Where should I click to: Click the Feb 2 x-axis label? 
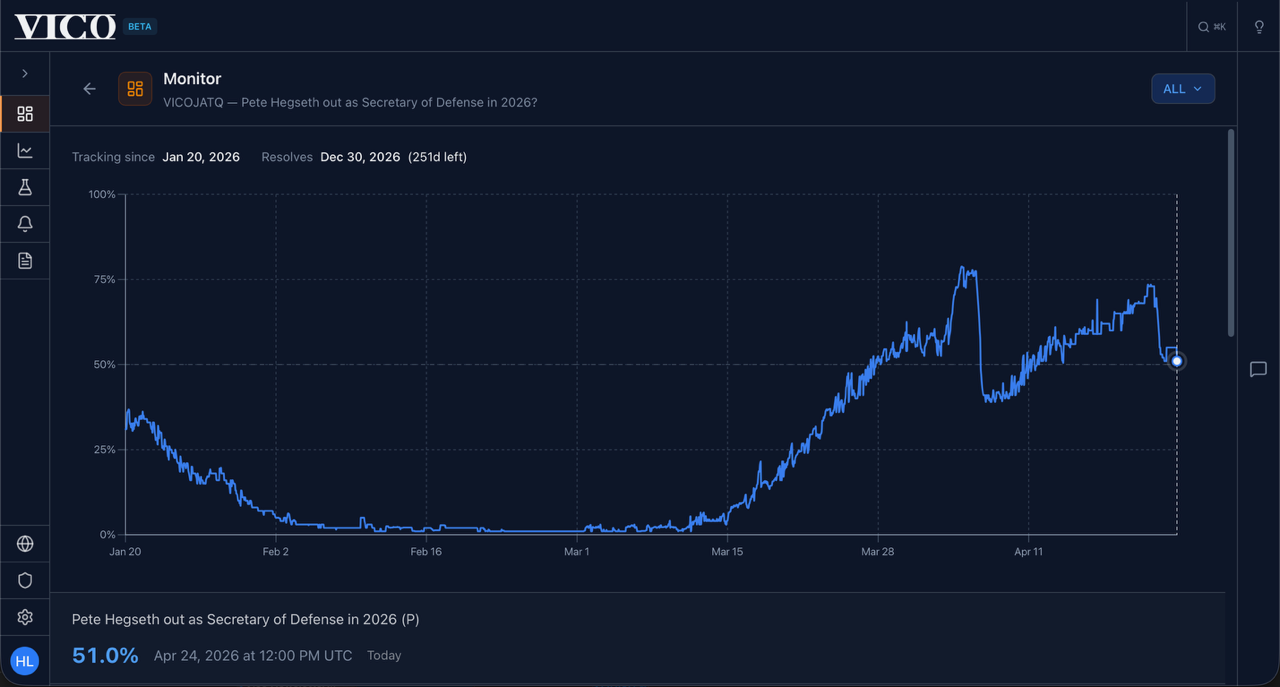coord(275,551)
